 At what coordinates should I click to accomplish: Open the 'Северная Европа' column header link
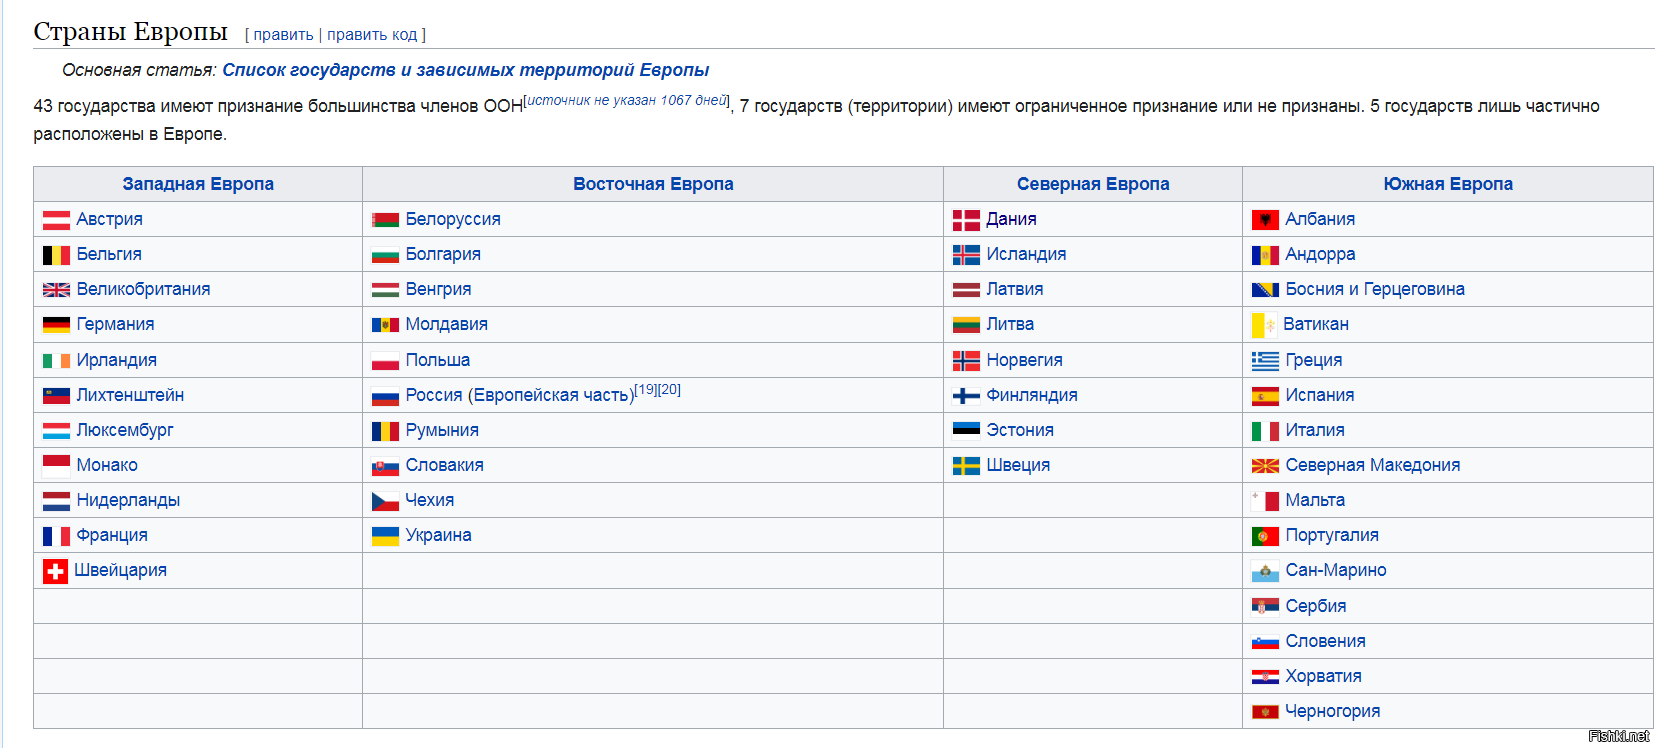[1093, 184]
